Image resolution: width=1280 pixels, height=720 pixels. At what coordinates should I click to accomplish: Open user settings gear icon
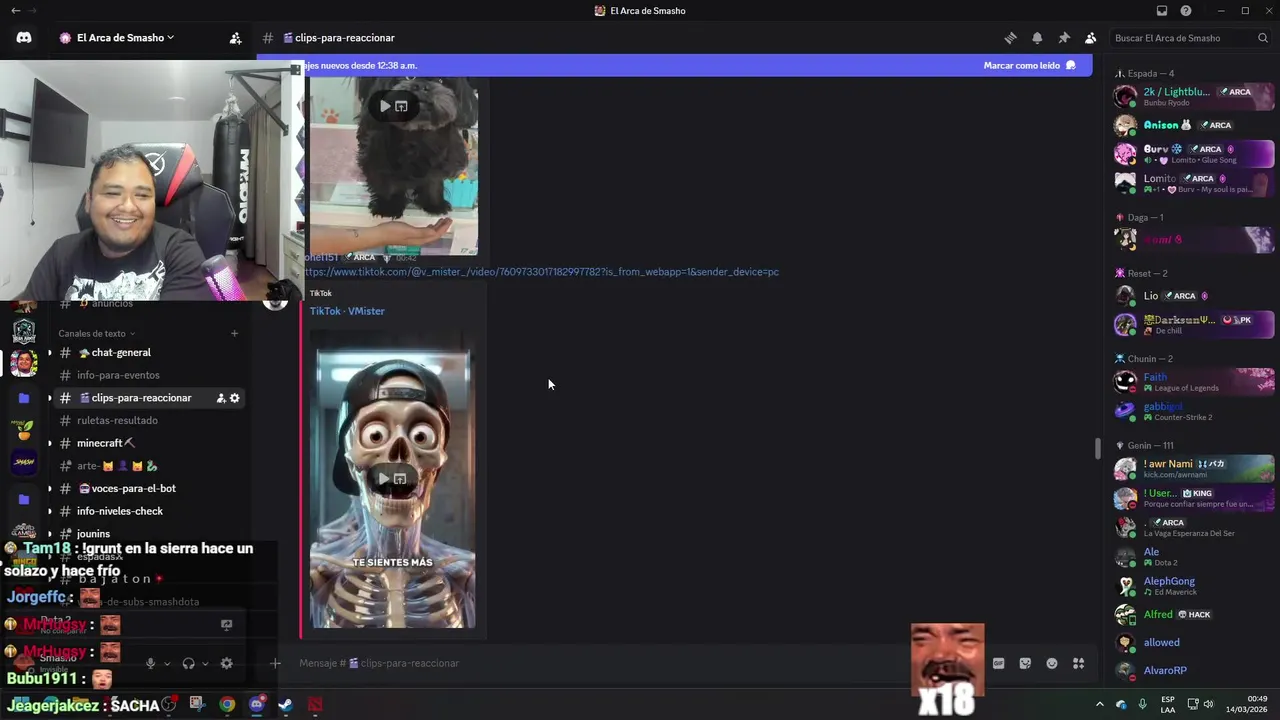tap(226, 663)
